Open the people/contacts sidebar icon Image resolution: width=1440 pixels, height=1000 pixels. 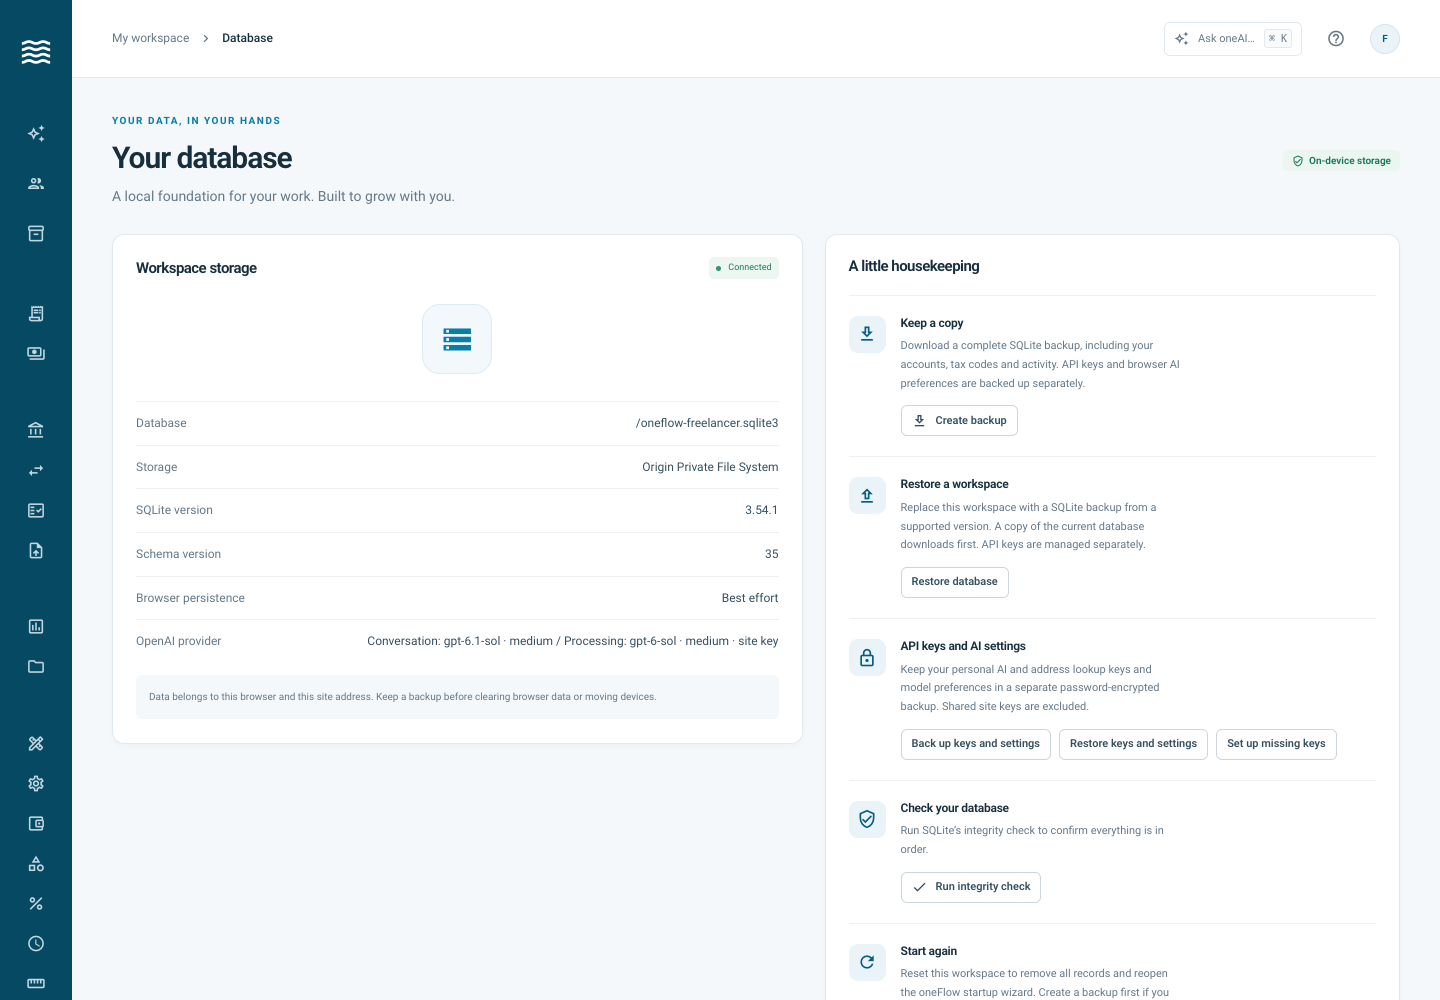(36, 184)
